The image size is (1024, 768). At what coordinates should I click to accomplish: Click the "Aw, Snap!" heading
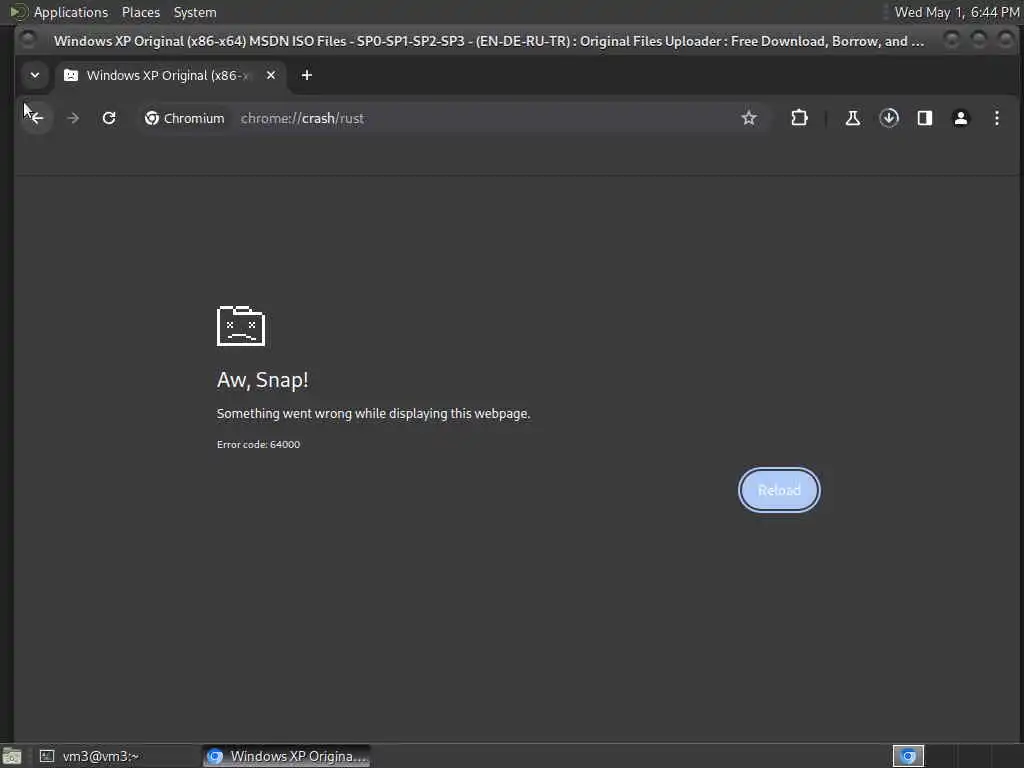[x=263, y=379]
